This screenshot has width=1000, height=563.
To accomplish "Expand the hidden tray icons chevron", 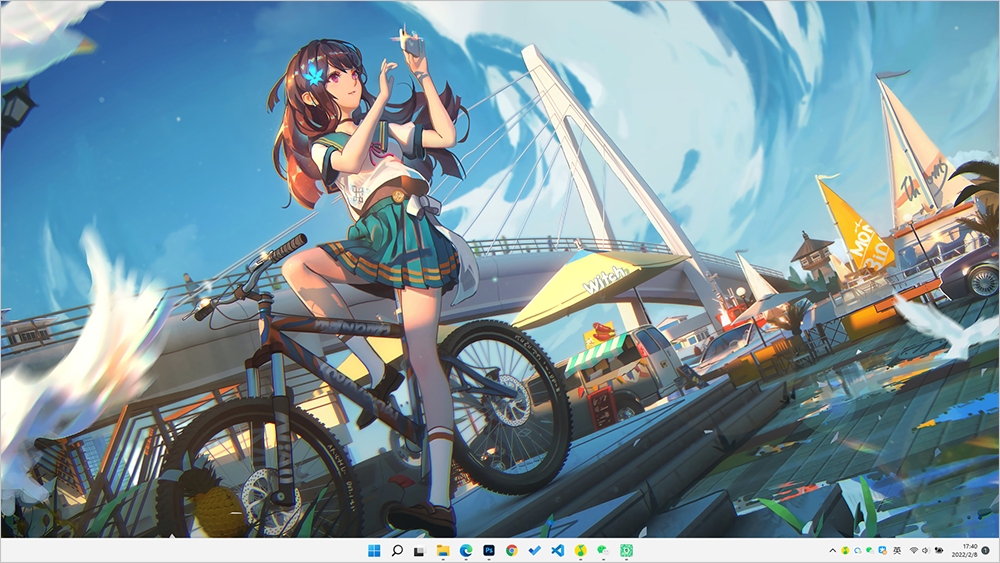I will point(833,550).
